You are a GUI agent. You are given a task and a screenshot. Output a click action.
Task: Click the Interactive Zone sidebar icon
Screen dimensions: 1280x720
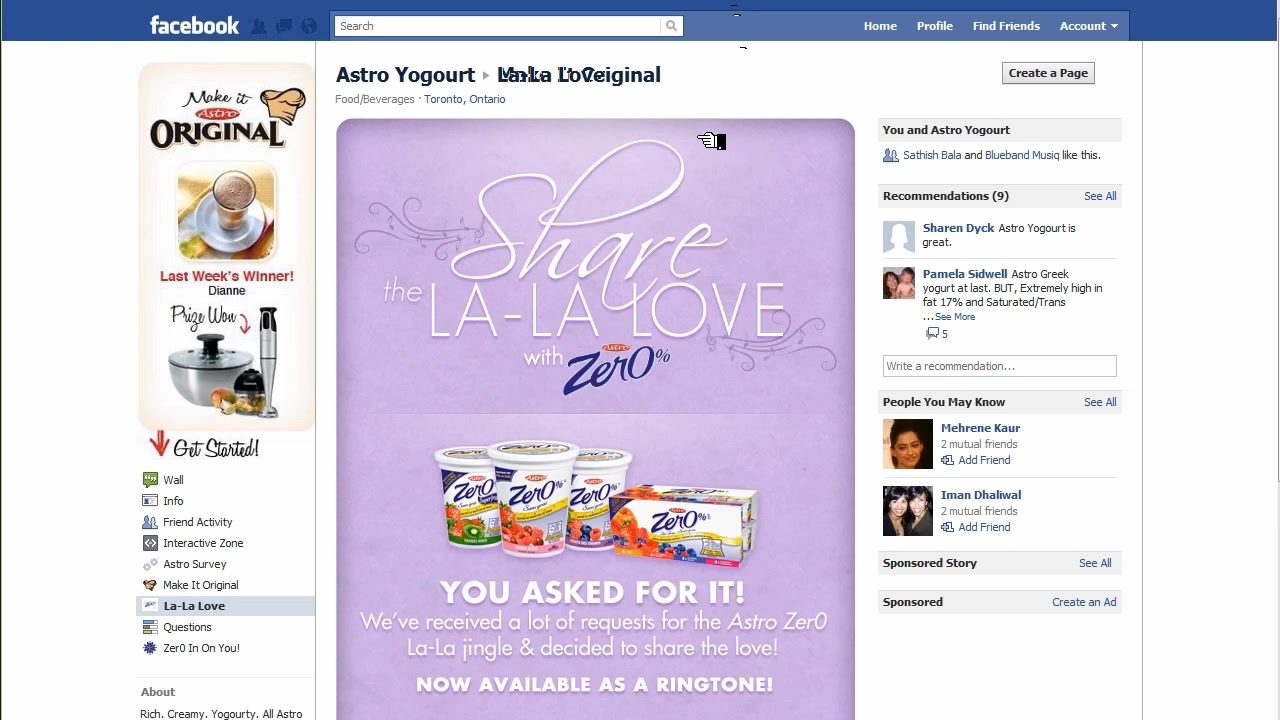point(150,543)
